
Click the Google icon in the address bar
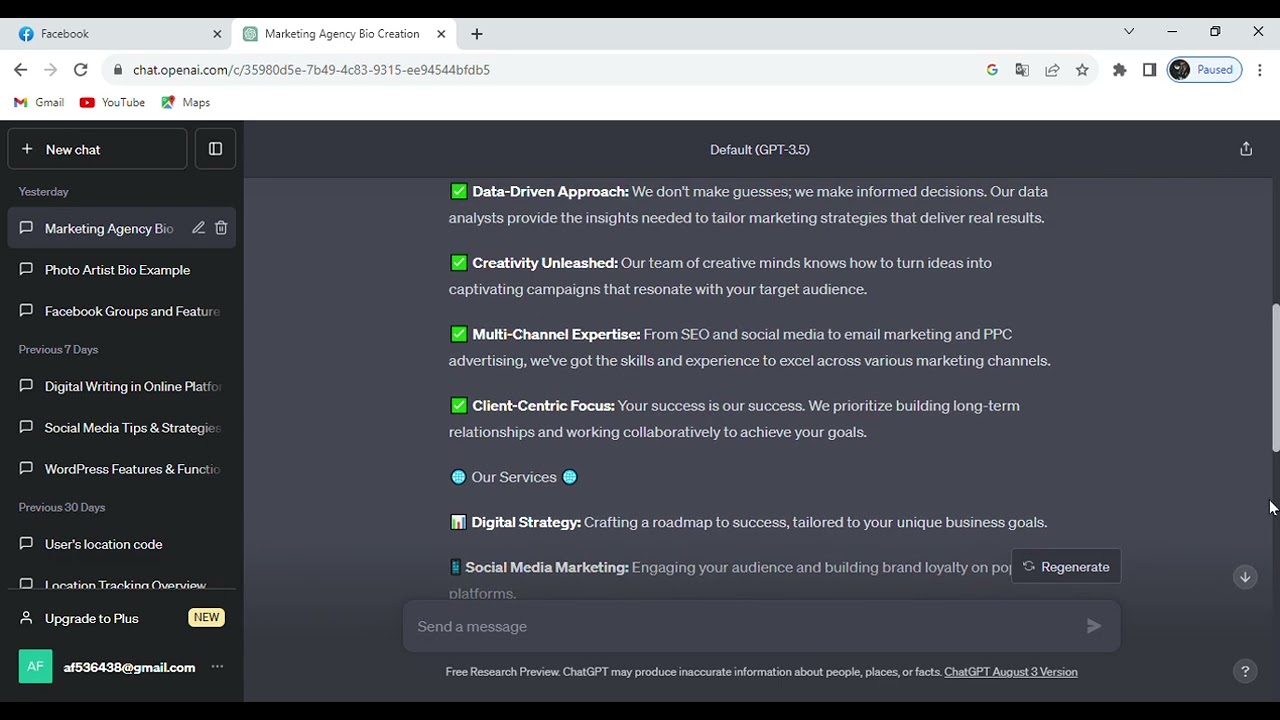point(992,70)
